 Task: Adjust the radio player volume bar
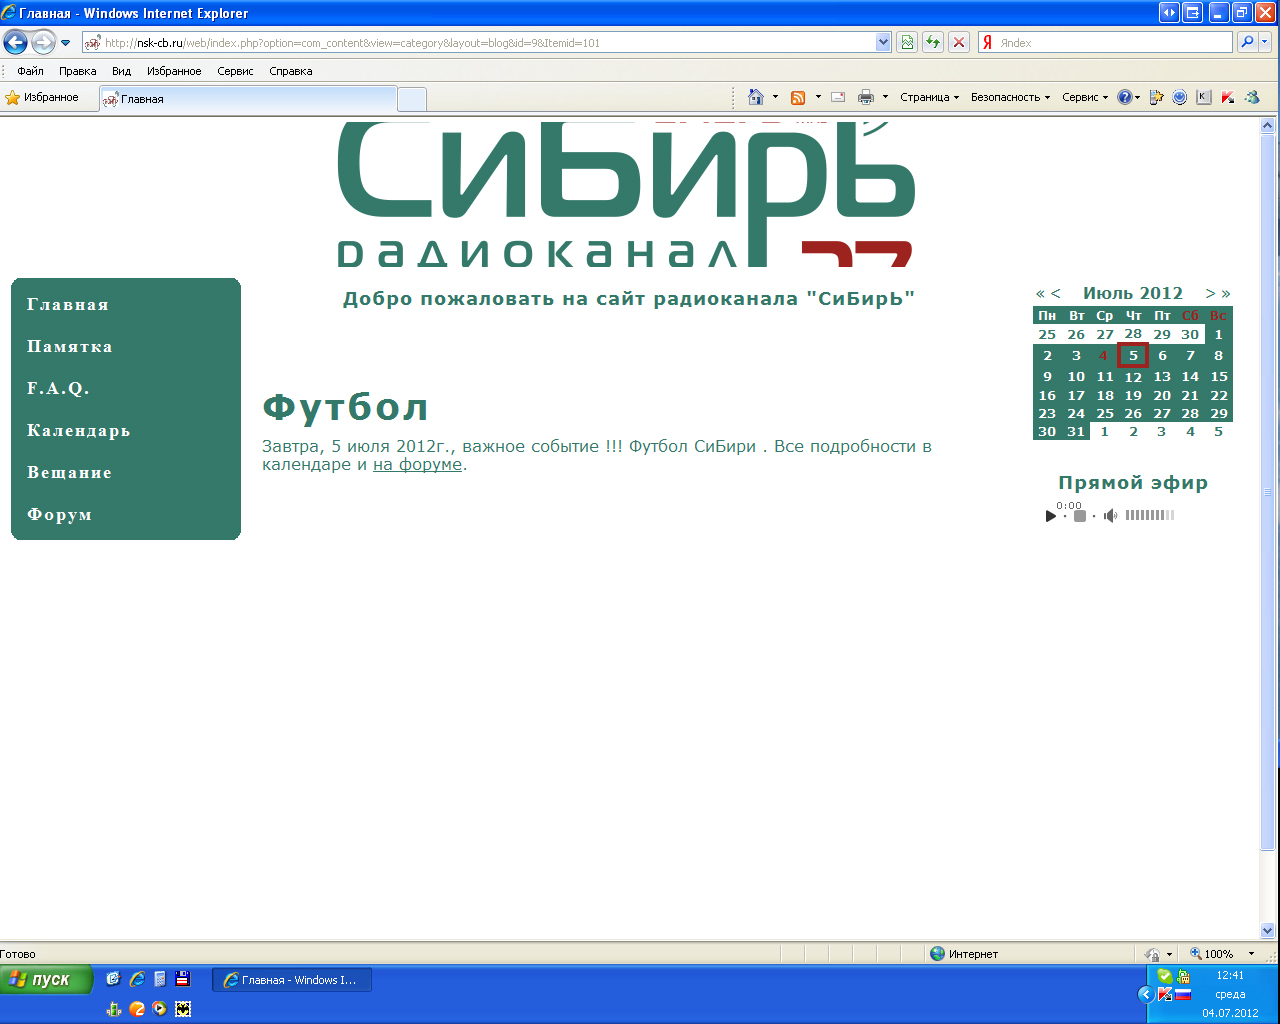[1149, 515]
